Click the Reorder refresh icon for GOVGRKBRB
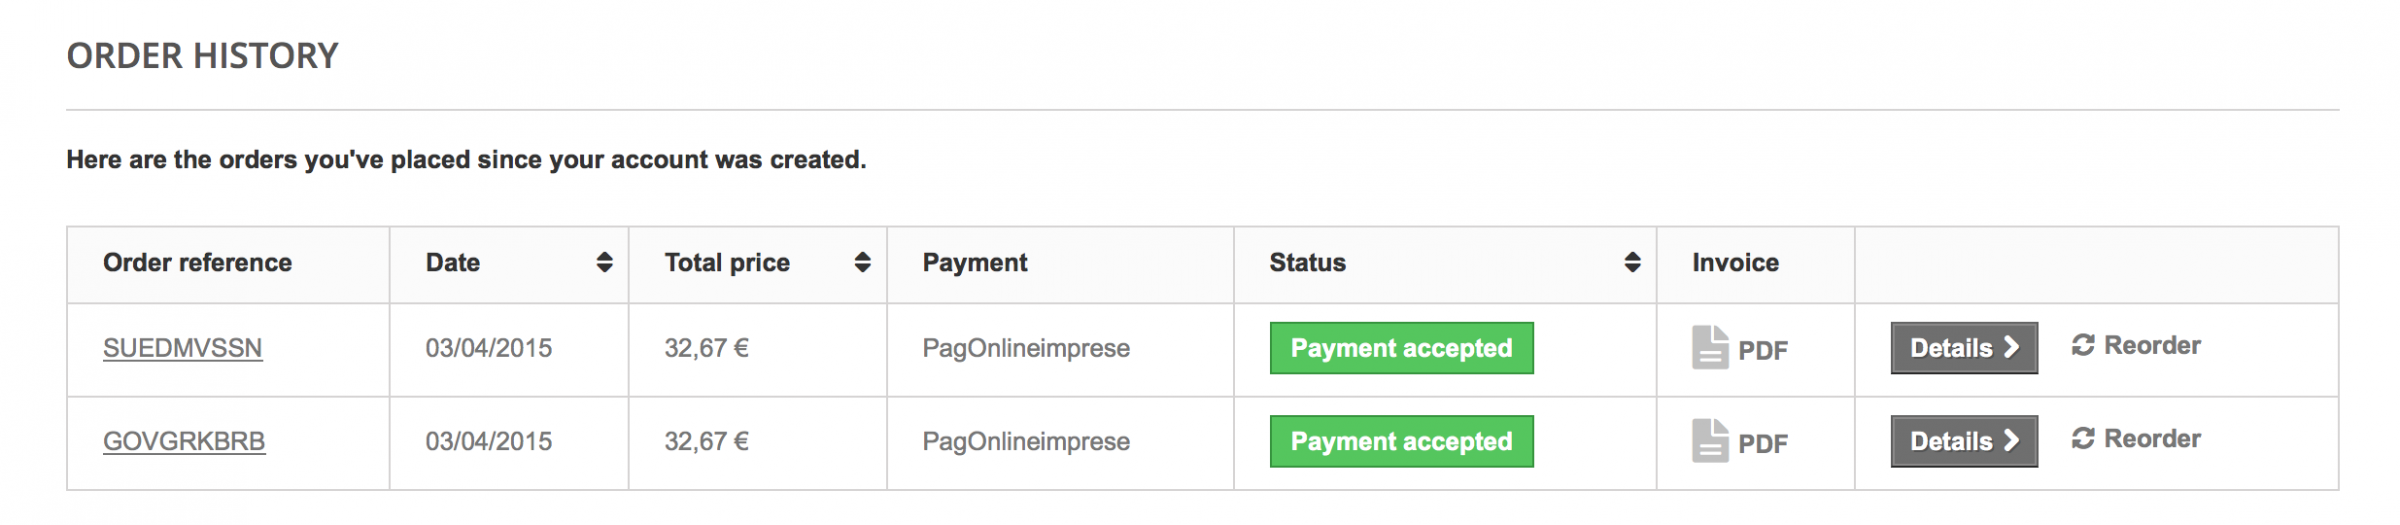This screenshot has width=2400, height=525. click(x=2083, y=439)
